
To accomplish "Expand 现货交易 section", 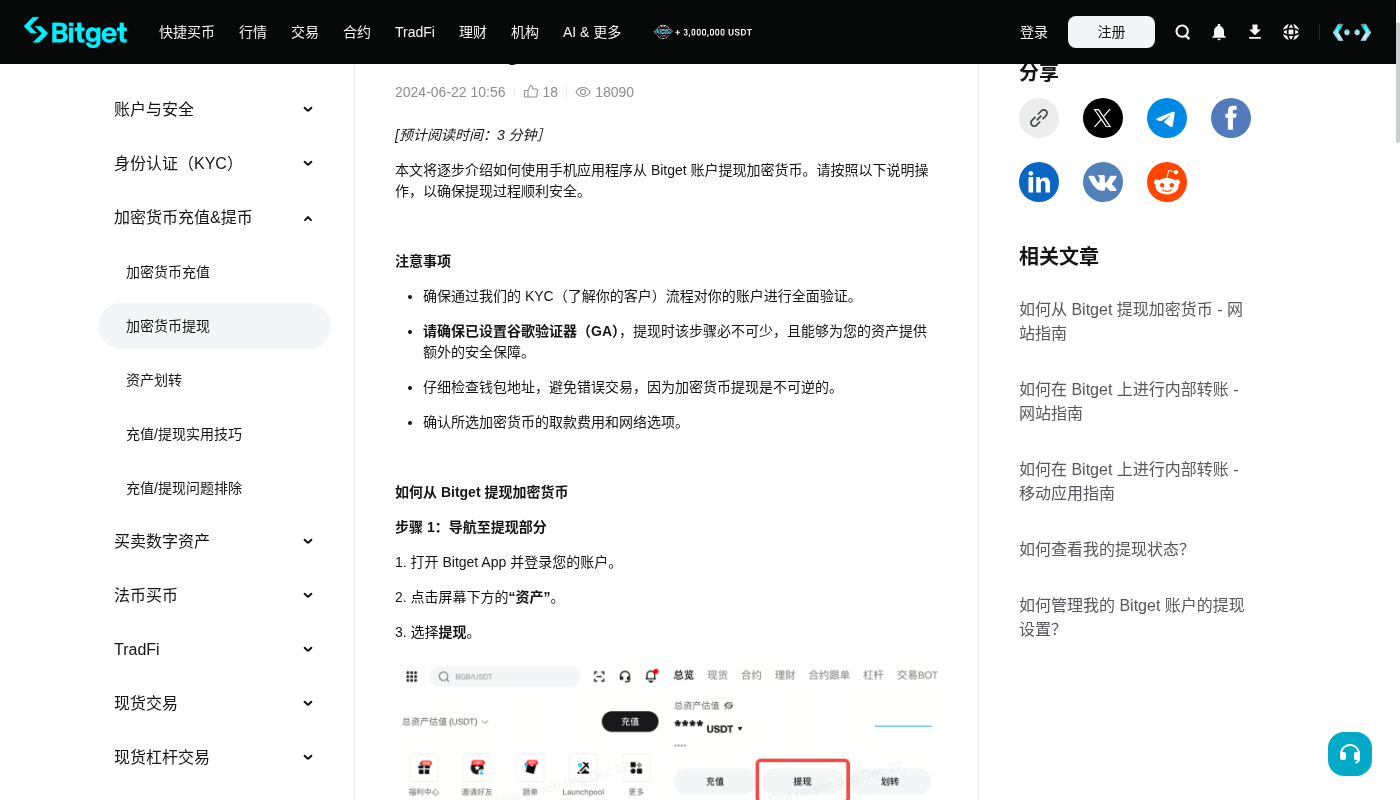I will [x=214, y=703].
